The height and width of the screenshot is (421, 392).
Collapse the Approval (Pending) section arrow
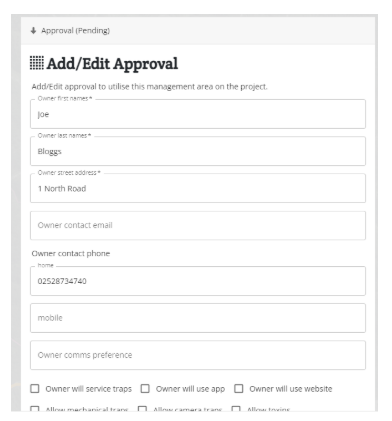(x=33, y=31)
